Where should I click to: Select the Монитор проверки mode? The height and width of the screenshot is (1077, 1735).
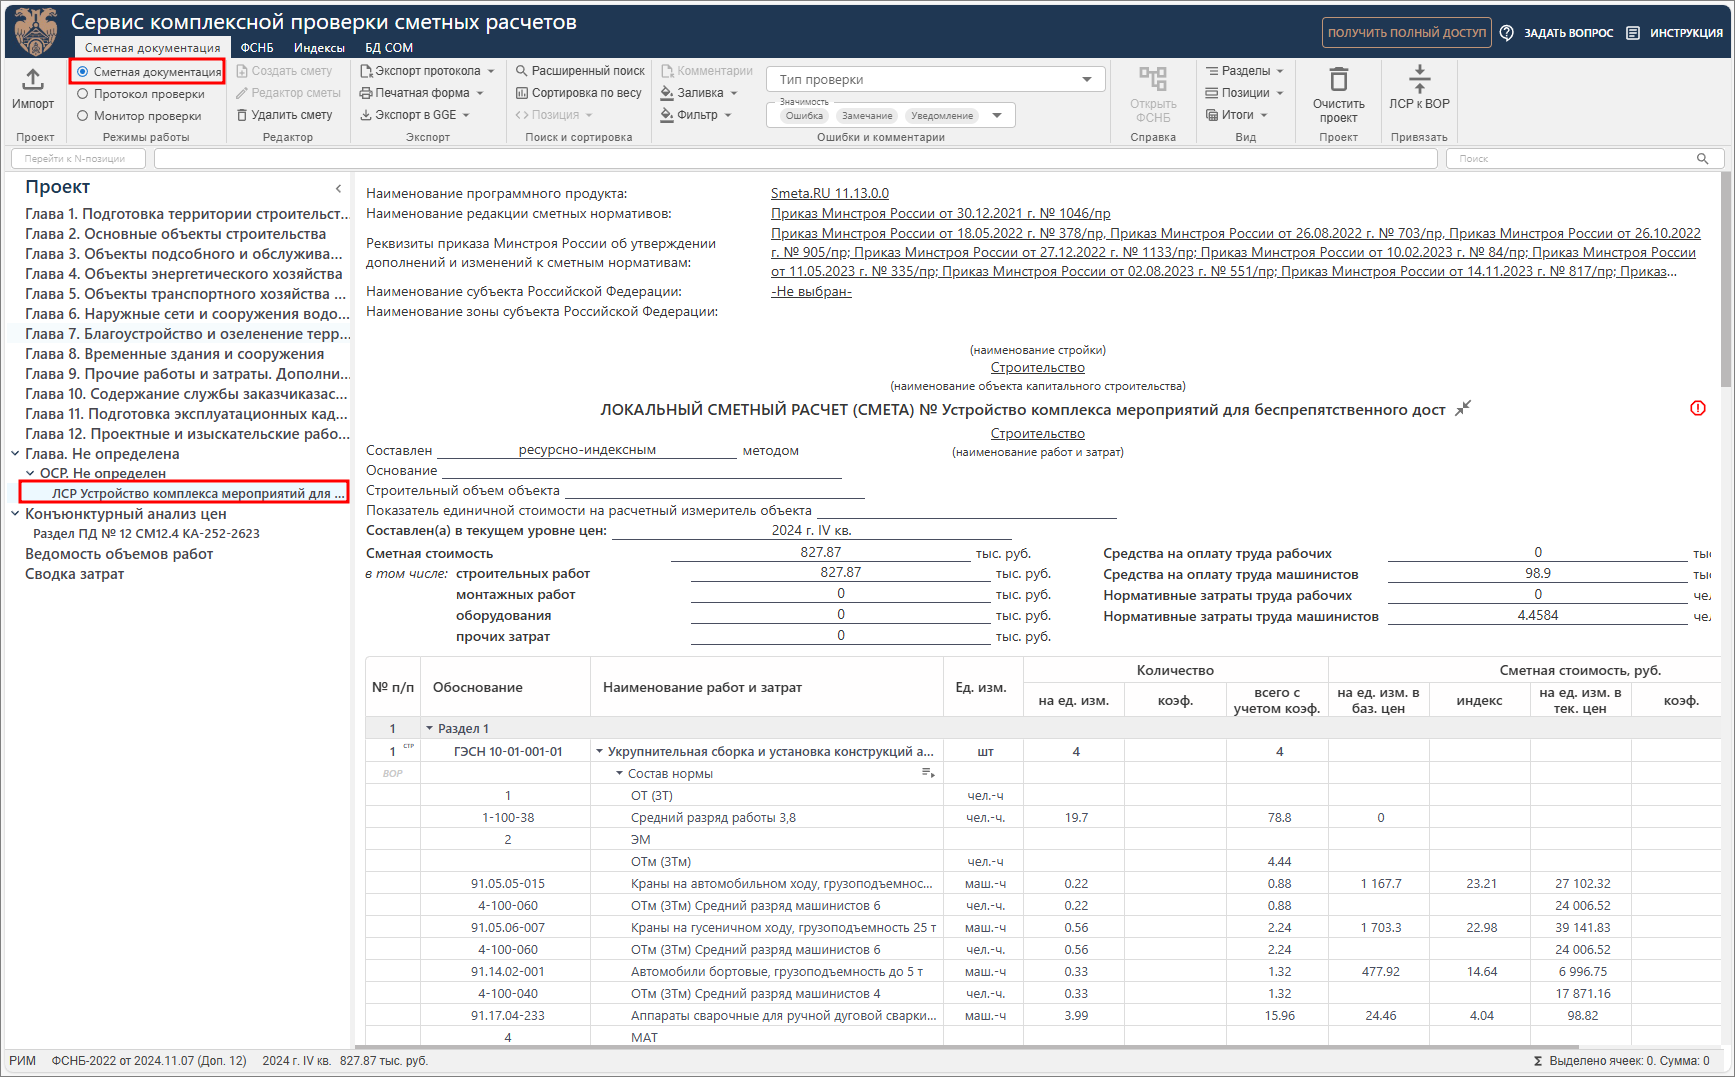(x=83, y=116)
